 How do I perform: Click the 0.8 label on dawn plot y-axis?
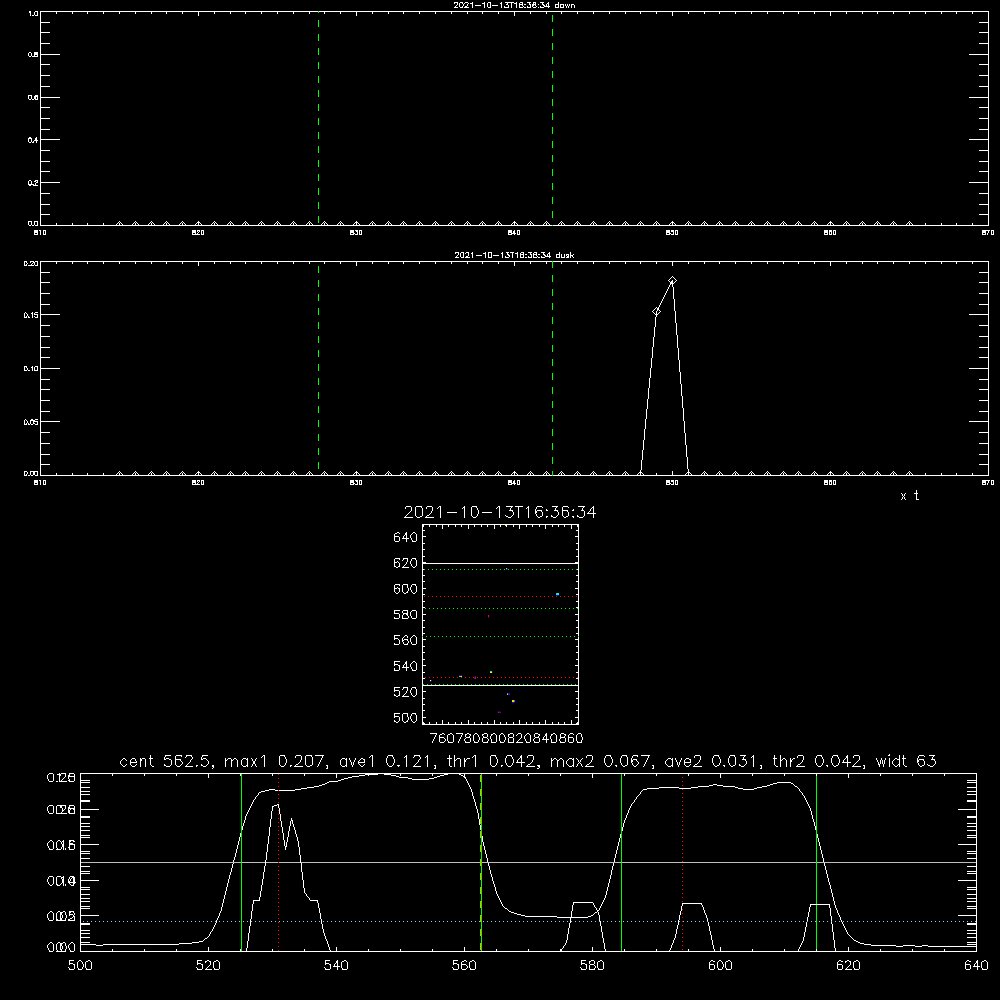[x=33, y=55]
